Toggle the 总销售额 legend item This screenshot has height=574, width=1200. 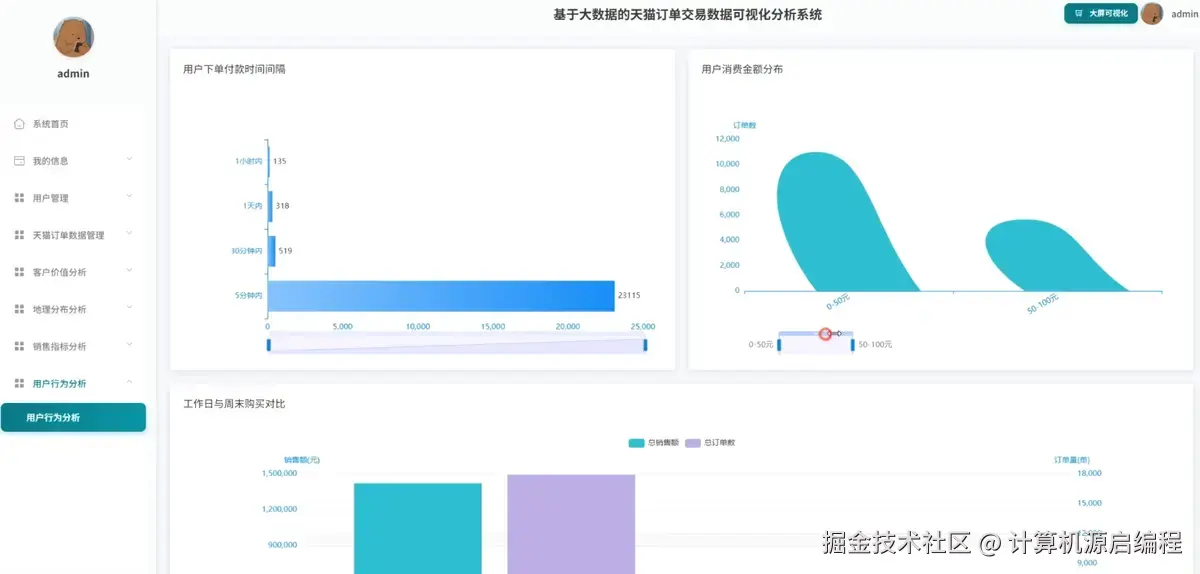click(654, 442)
